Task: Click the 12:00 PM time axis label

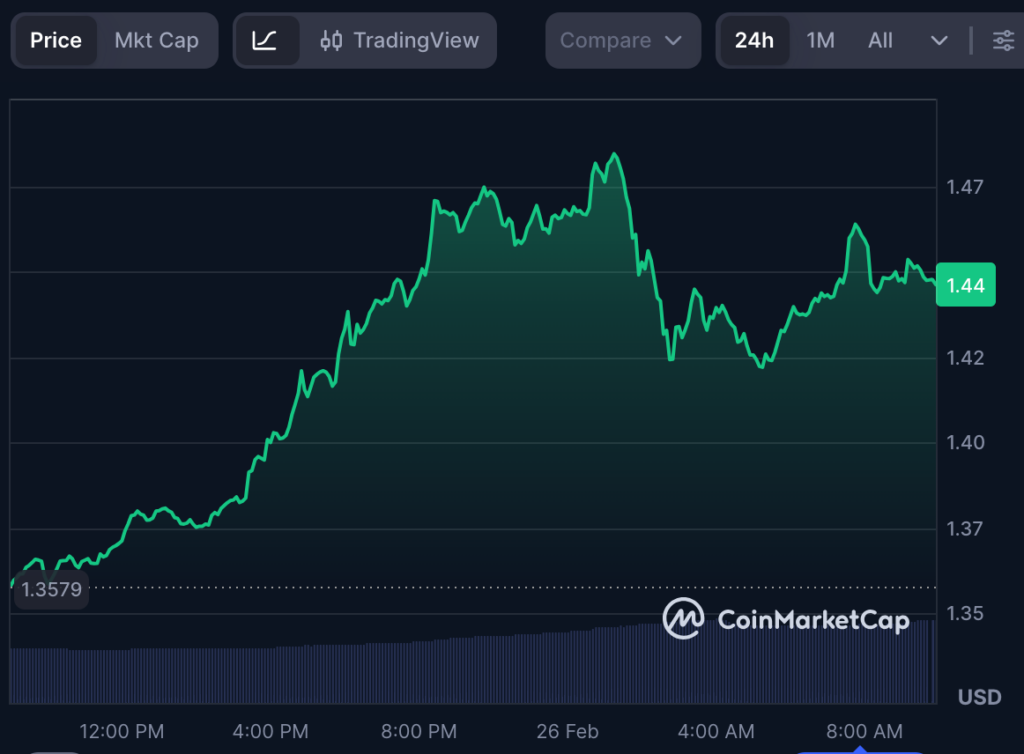Action: [x=122, y=732]
